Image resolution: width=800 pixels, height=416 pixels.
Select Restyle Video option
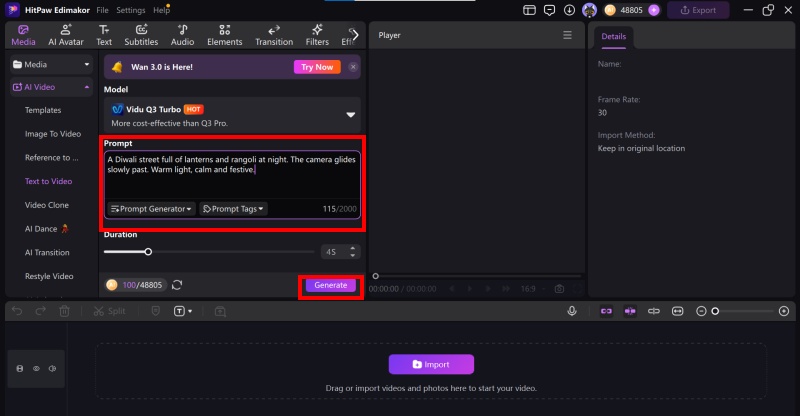click(x=49, y=276)
